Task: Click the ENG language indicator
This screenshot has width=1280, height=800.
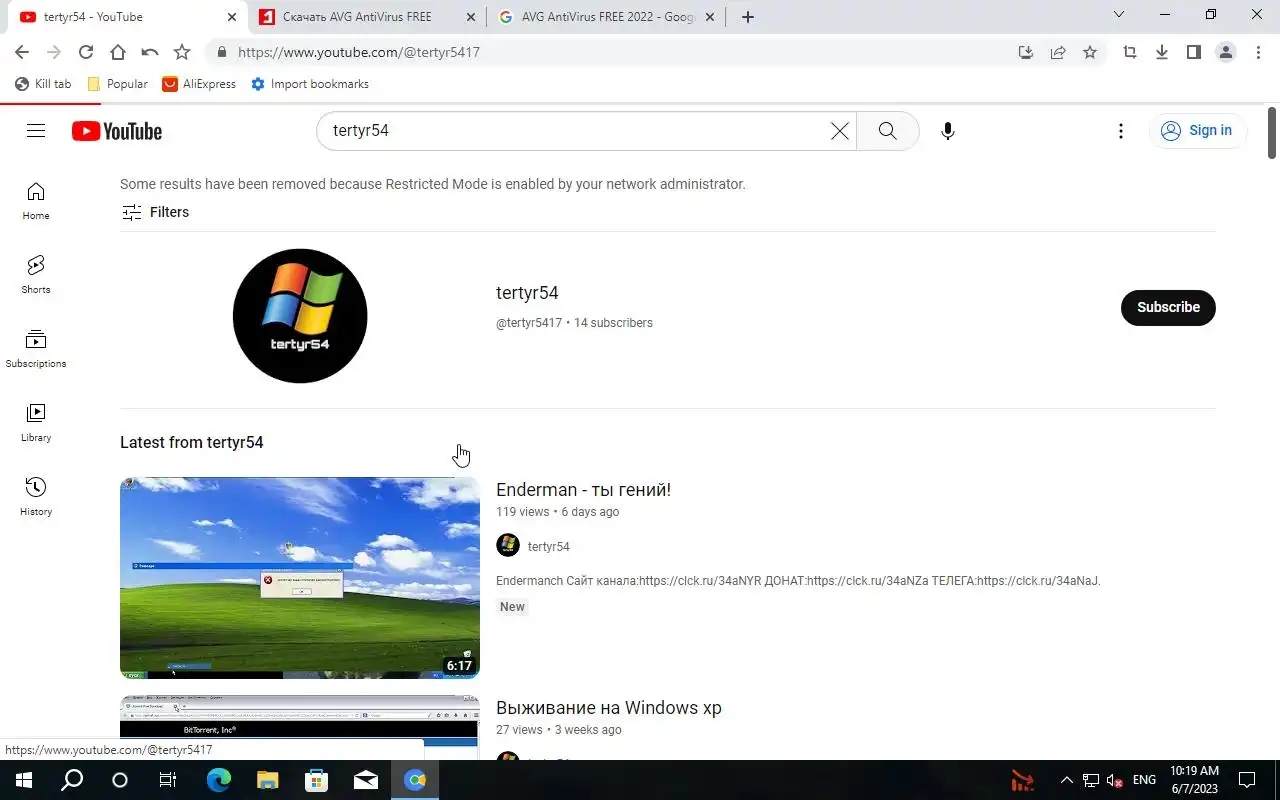Action: point(1144,780)
